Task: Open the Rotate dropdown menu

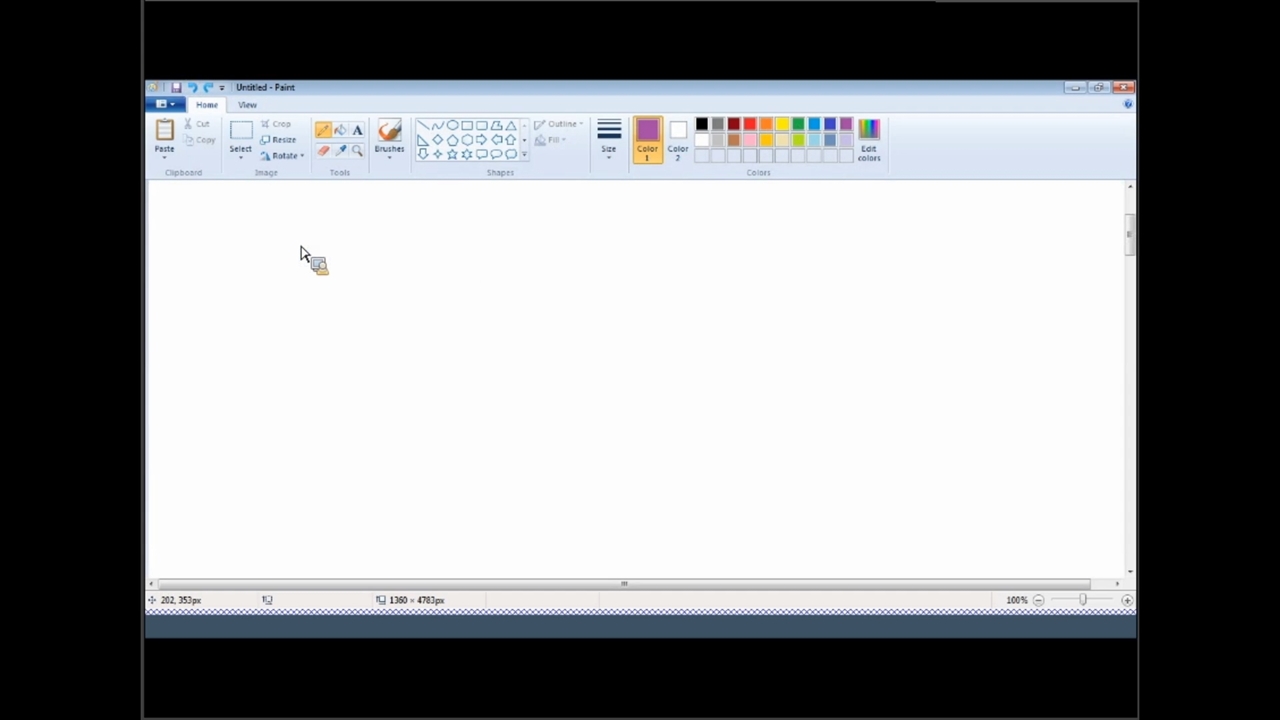Action: point(283,156)
